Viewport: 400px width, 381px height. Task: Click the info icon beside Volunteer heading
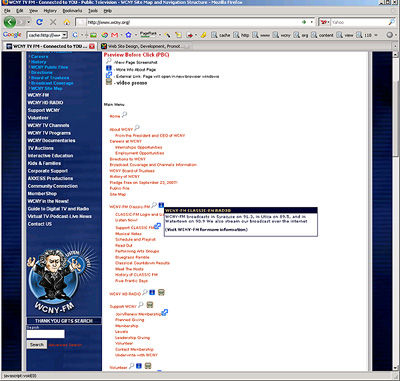[139, 366]
